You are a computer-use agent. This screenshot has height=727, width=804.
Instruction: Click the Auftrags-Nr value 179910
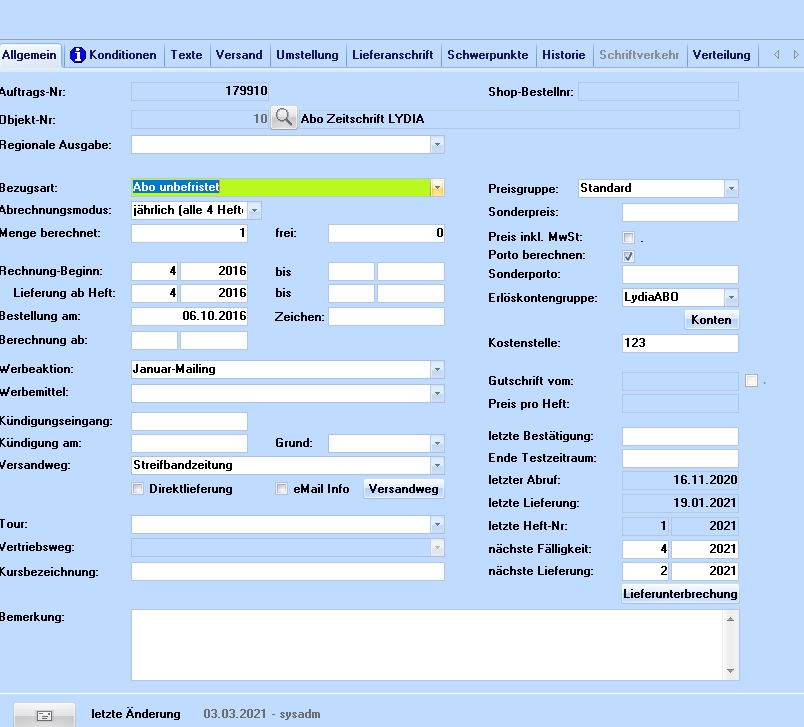246,91
